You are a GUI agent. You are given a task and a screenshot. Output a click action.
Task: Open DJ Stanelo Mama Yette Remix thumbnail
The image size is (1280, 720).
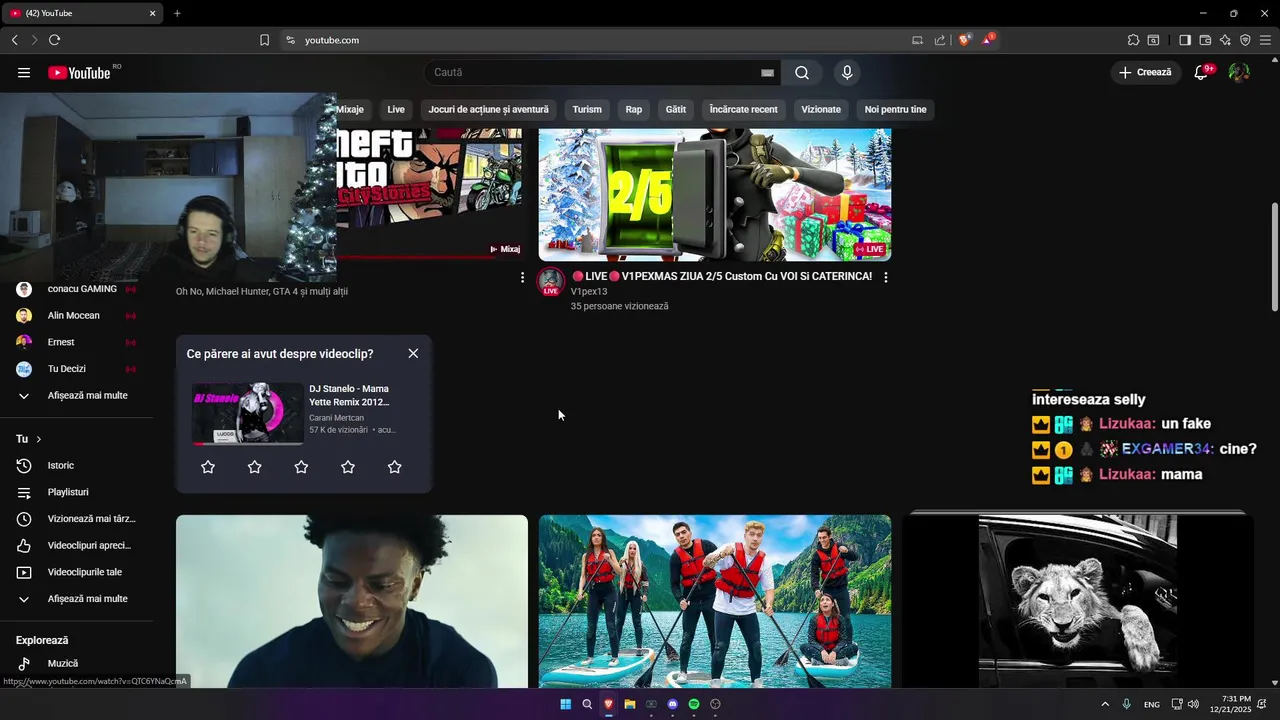click(x=247, y=413)
